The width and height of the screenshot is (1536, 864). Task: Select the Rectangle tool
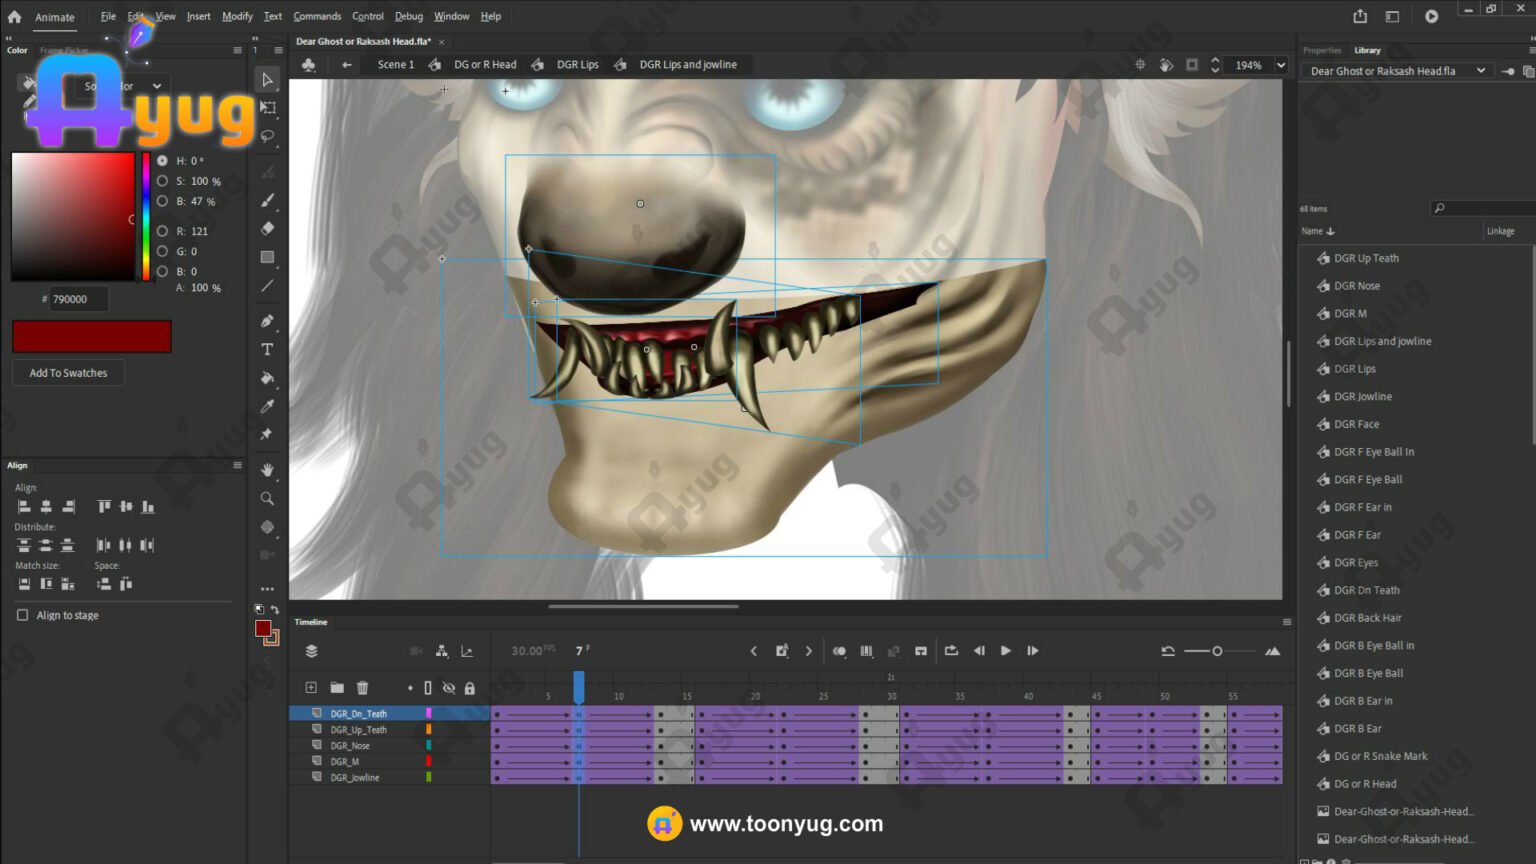tap(267, 257)
